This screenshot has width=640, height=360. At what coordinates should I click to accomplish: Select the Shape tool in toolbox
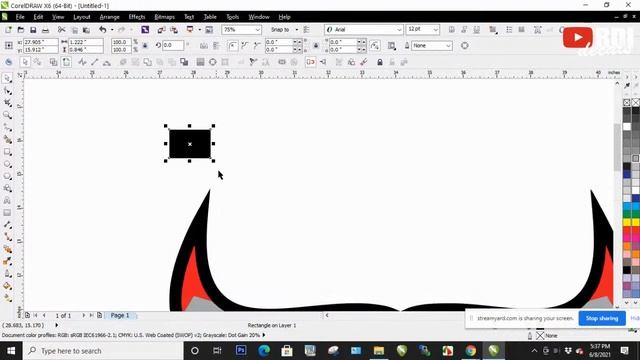(x=7, y=90)
